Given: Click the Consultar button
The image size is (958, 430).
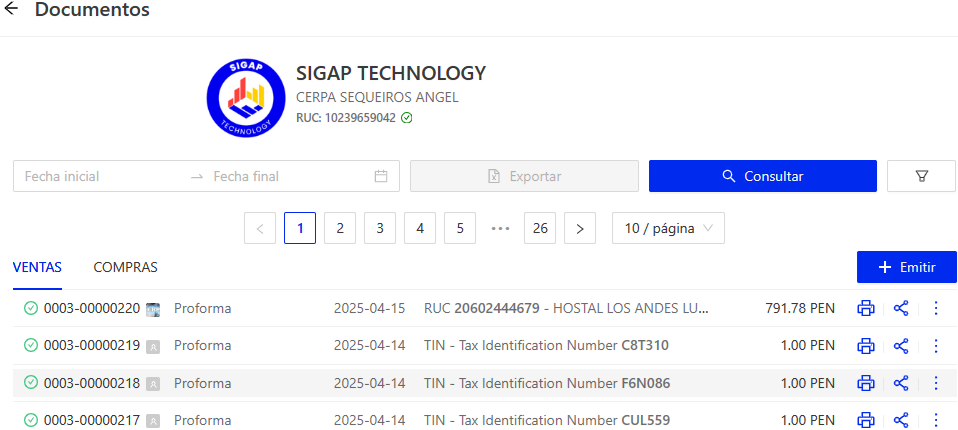Looking at the screenshot, I should point(762,176).
